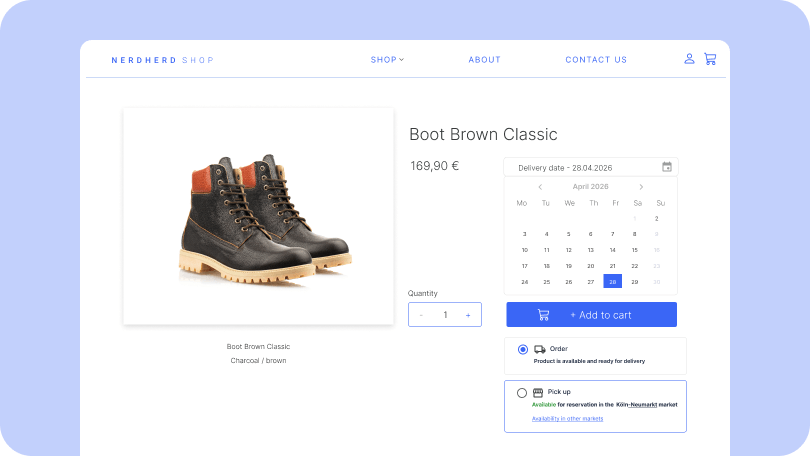The width and height of the screenshot is (810, 456).
Task: Select the Pick up radio button
Action: 522,393
